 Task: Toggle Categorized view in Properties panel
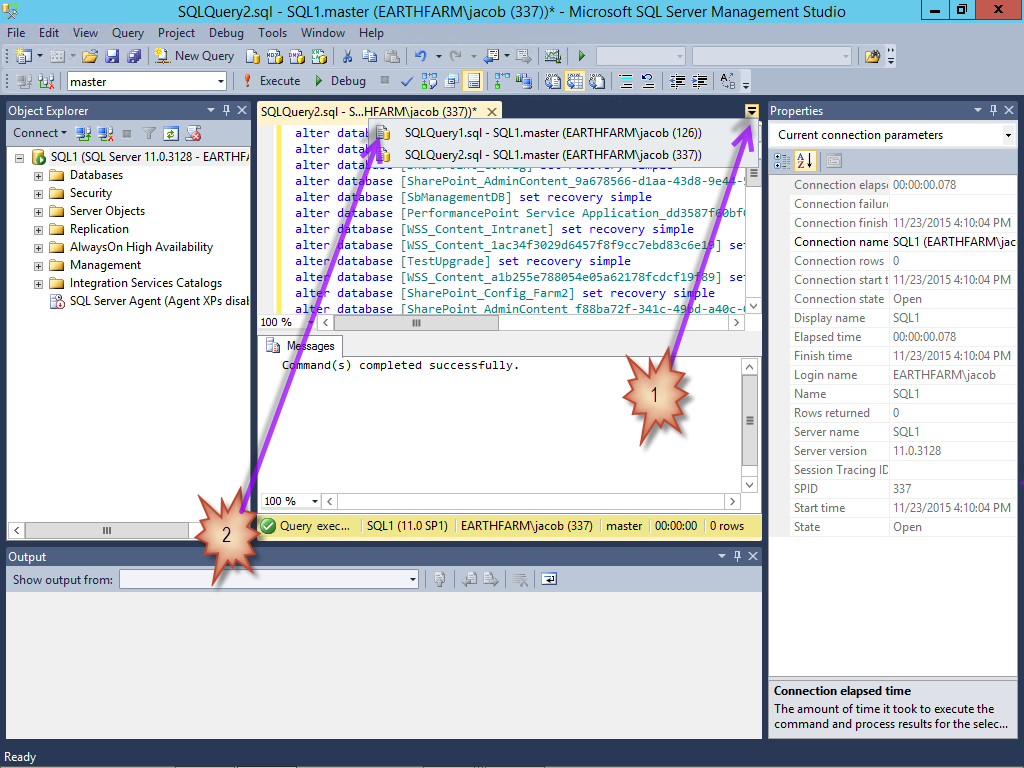tap(782, 161)
